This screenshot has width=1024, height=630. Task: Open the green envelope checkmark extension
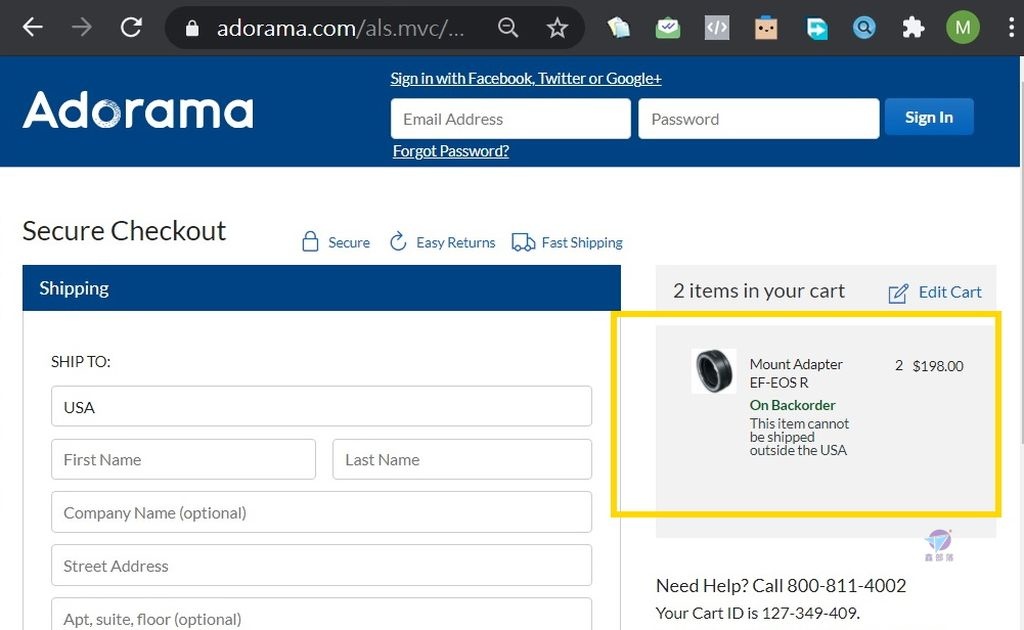[x=667, y=28]
